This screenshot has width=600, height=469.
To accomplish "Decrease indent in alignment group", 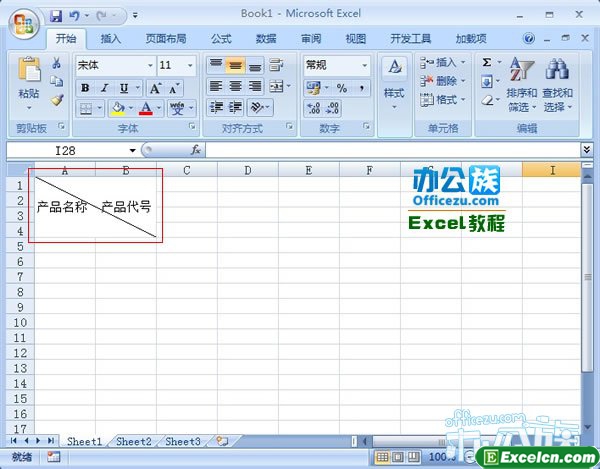I will pos(216,107).
